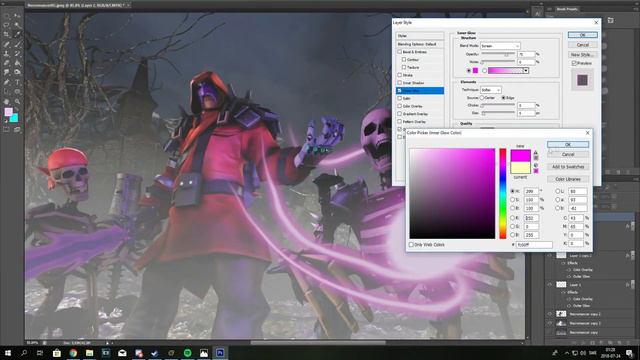
Task: Click Cancel in the Color Picker
Action: [x=568, y=154]
